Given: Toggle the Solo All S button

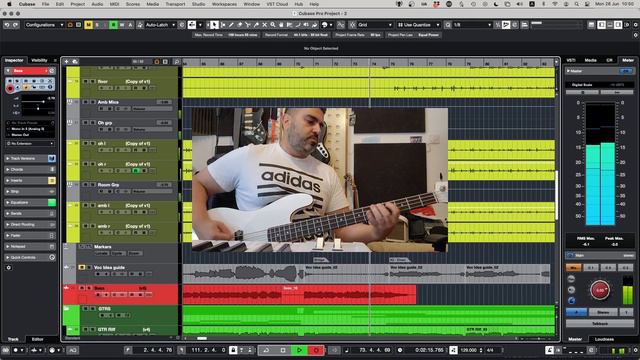Looking at the screenshot, I should [x=97, y=25].
